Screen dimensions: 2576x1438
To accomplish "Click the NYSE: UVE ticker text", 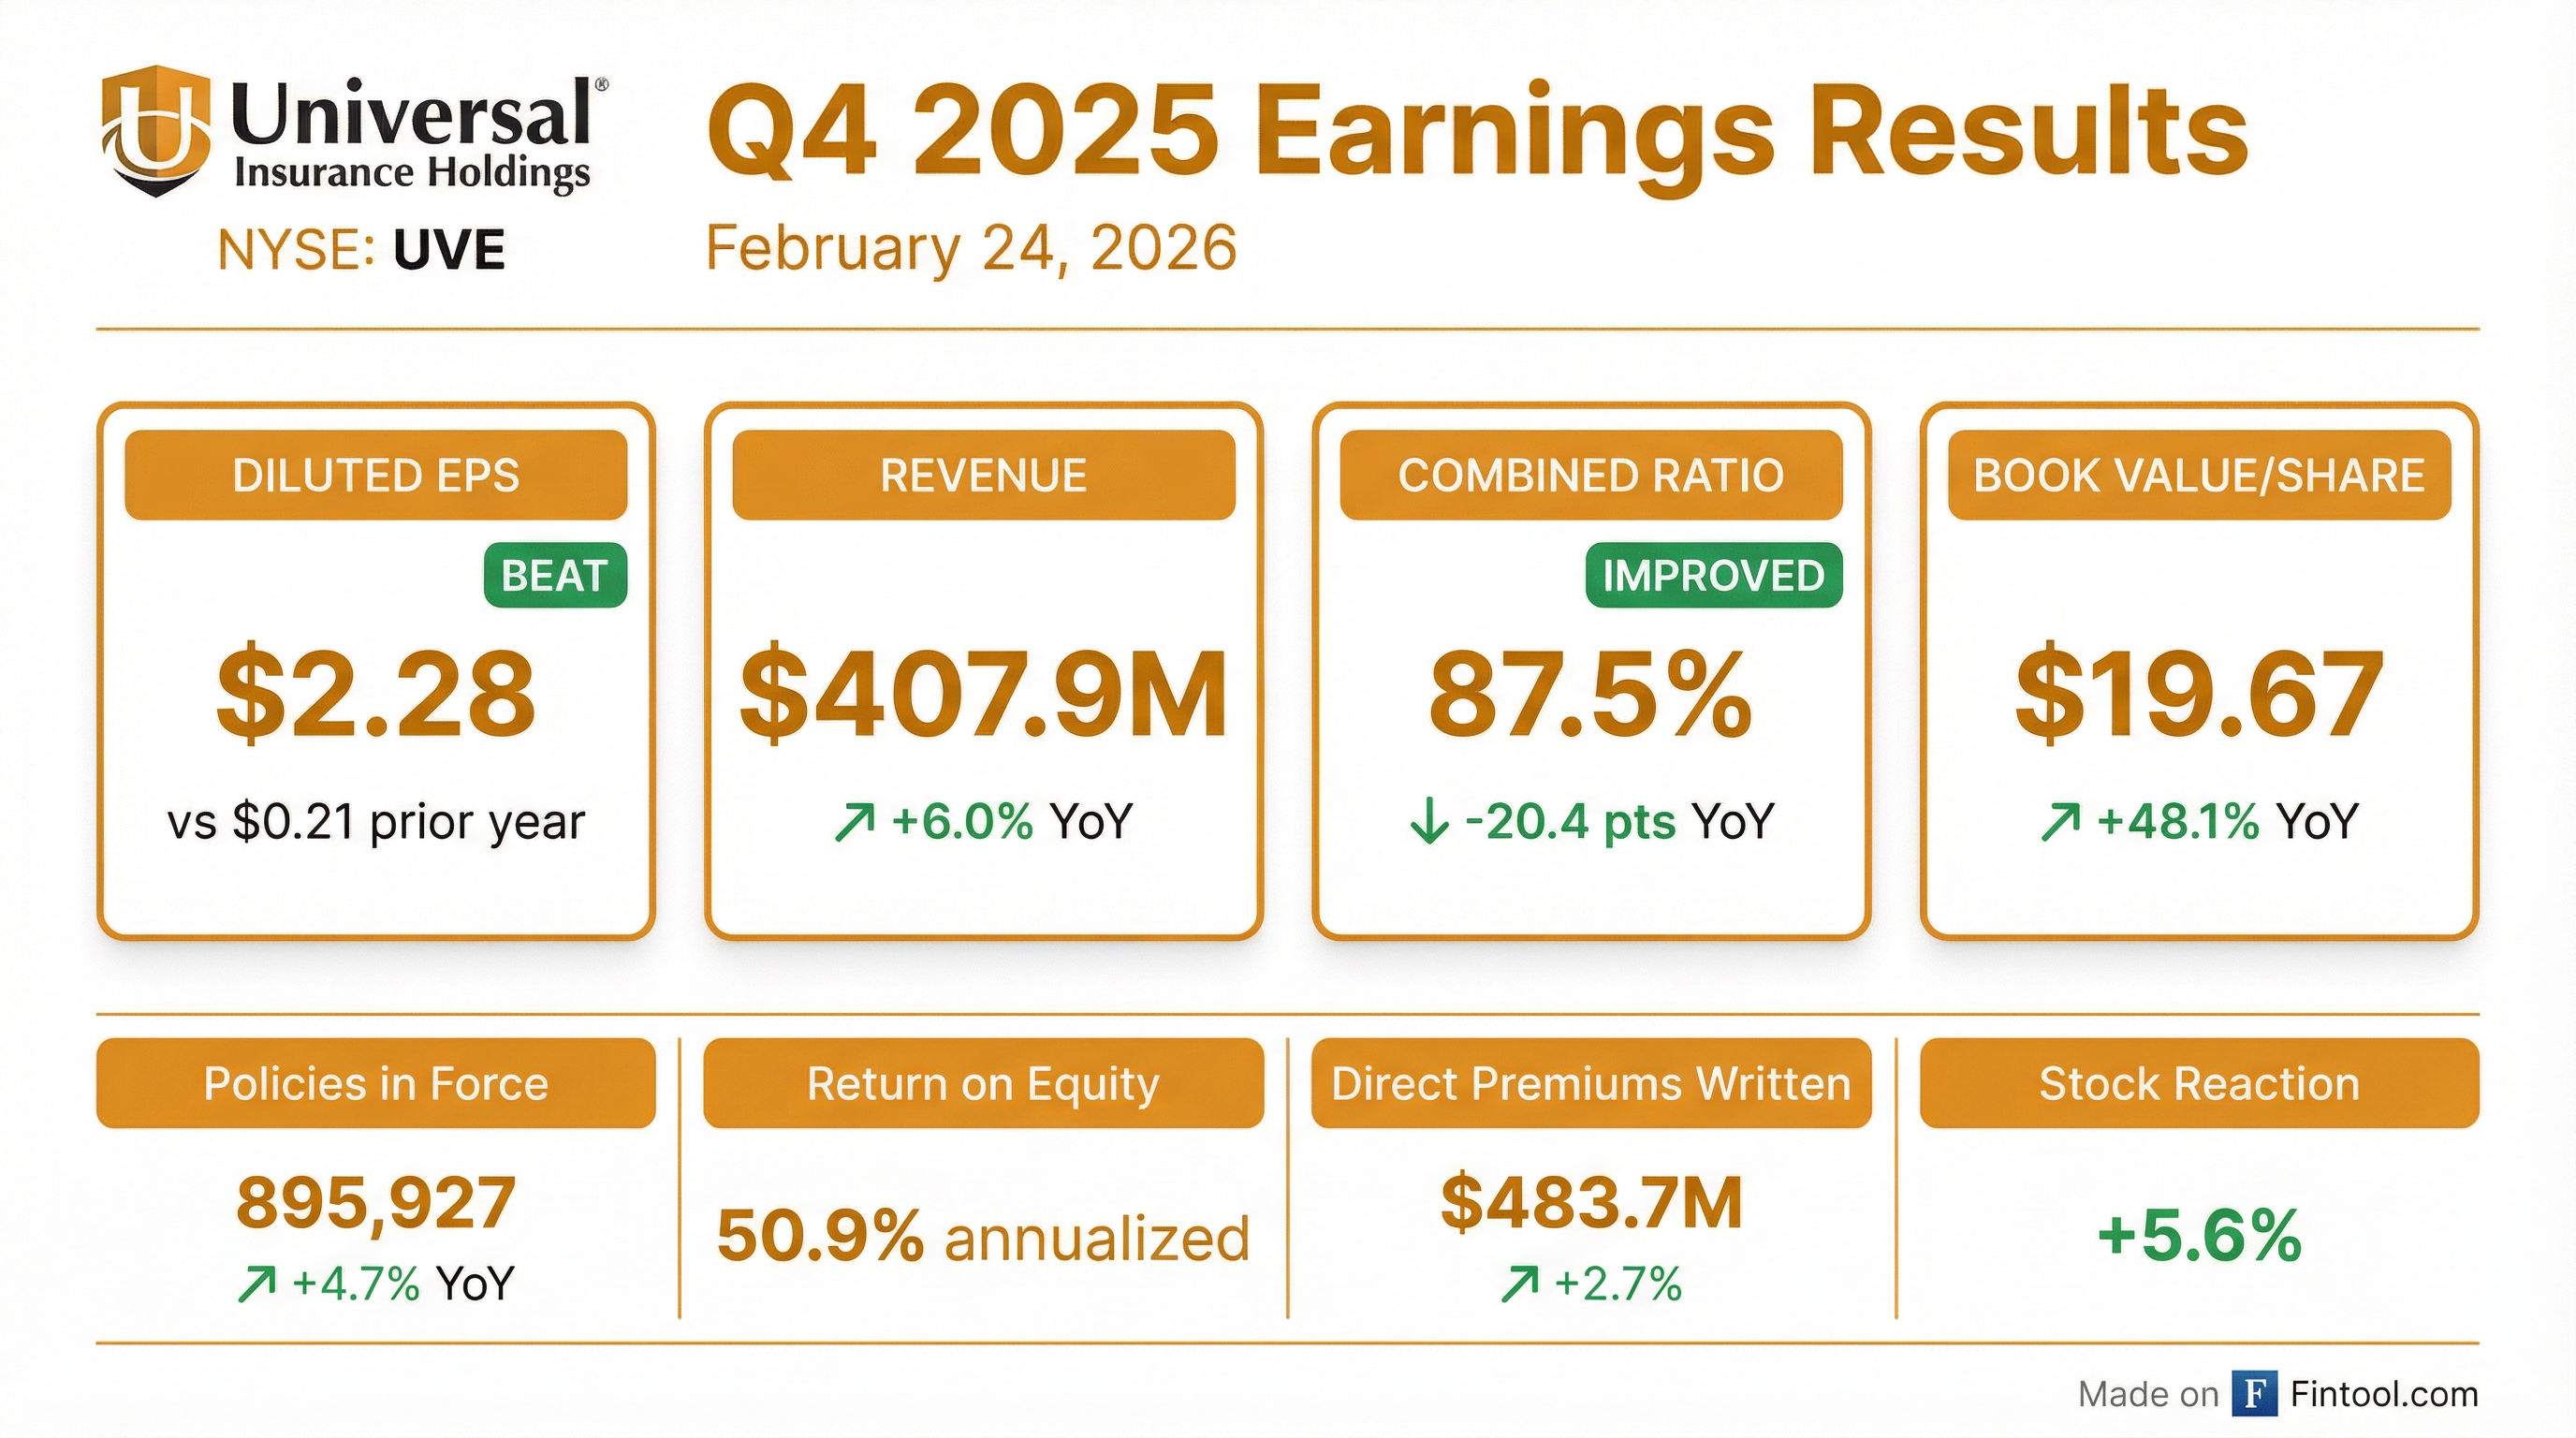I will click(x=361, y=250).
